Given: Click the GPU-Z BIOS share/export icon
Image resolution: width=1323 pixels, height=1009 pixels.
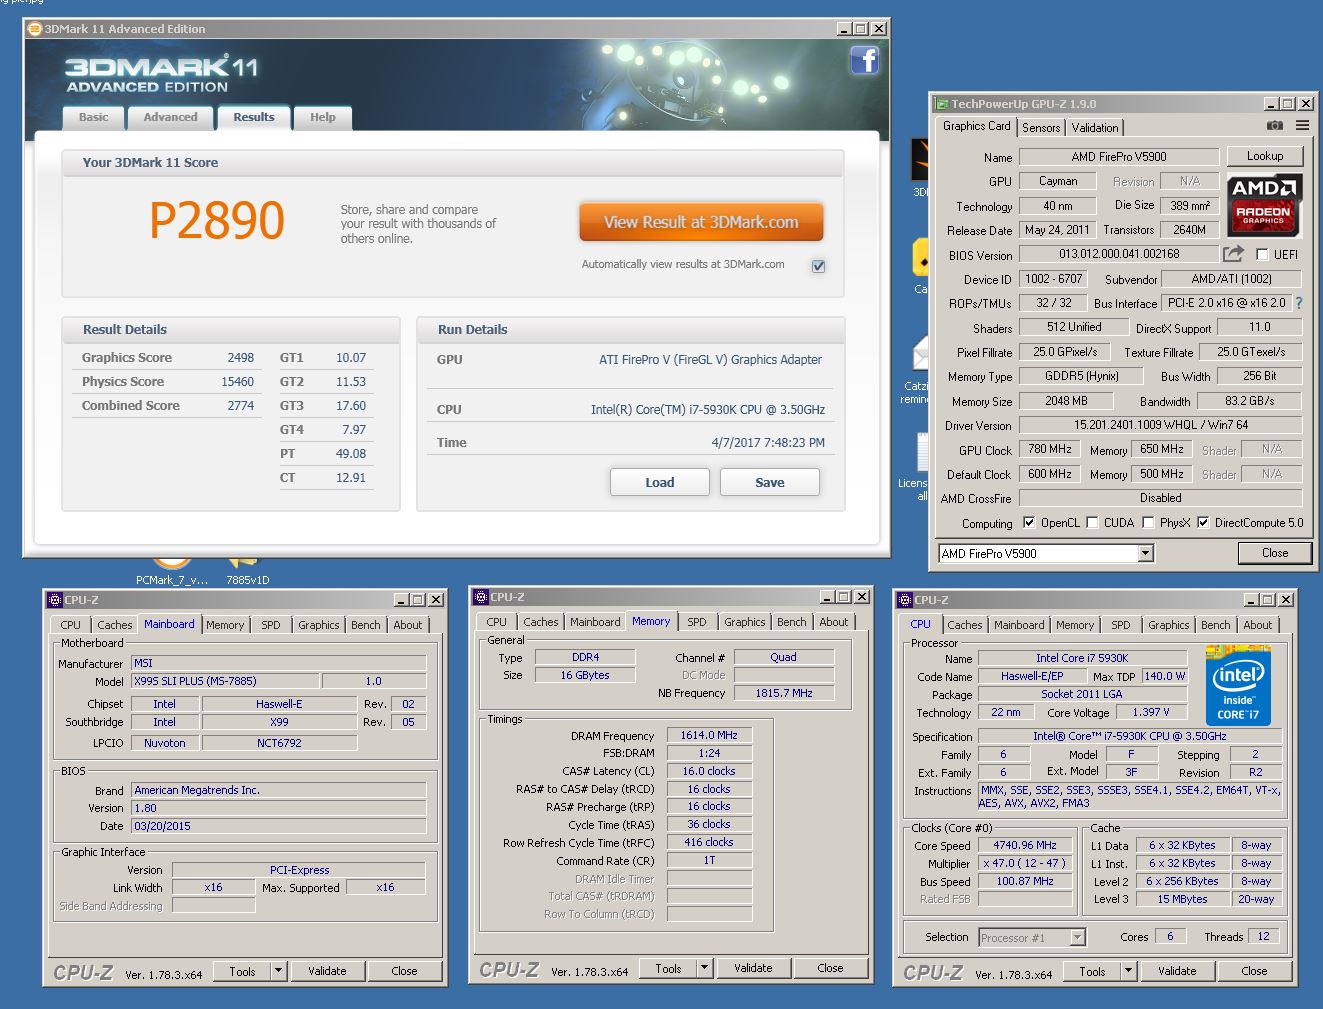Looking at the screenshot, I should (x=1234, y=254).
